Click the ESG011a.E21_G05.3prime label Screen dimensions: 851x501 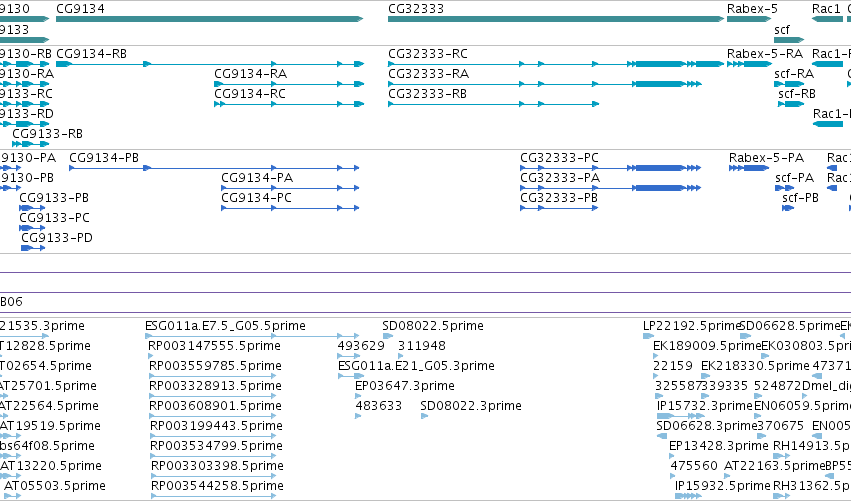click(x=416, y=366)
